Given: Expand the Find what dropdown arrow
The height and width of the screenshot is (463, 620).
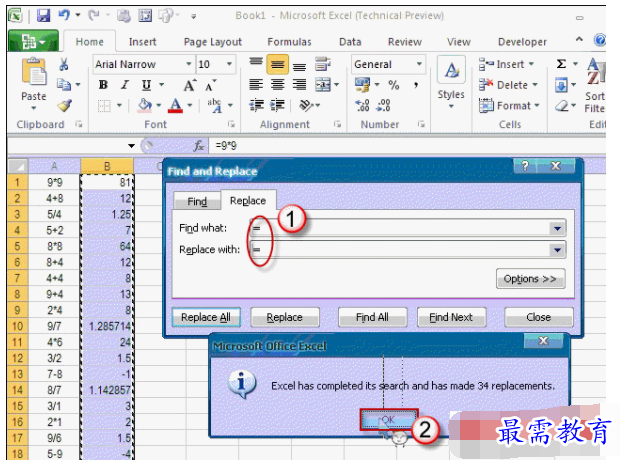Looking at the screenshot, I should point(557,228).
